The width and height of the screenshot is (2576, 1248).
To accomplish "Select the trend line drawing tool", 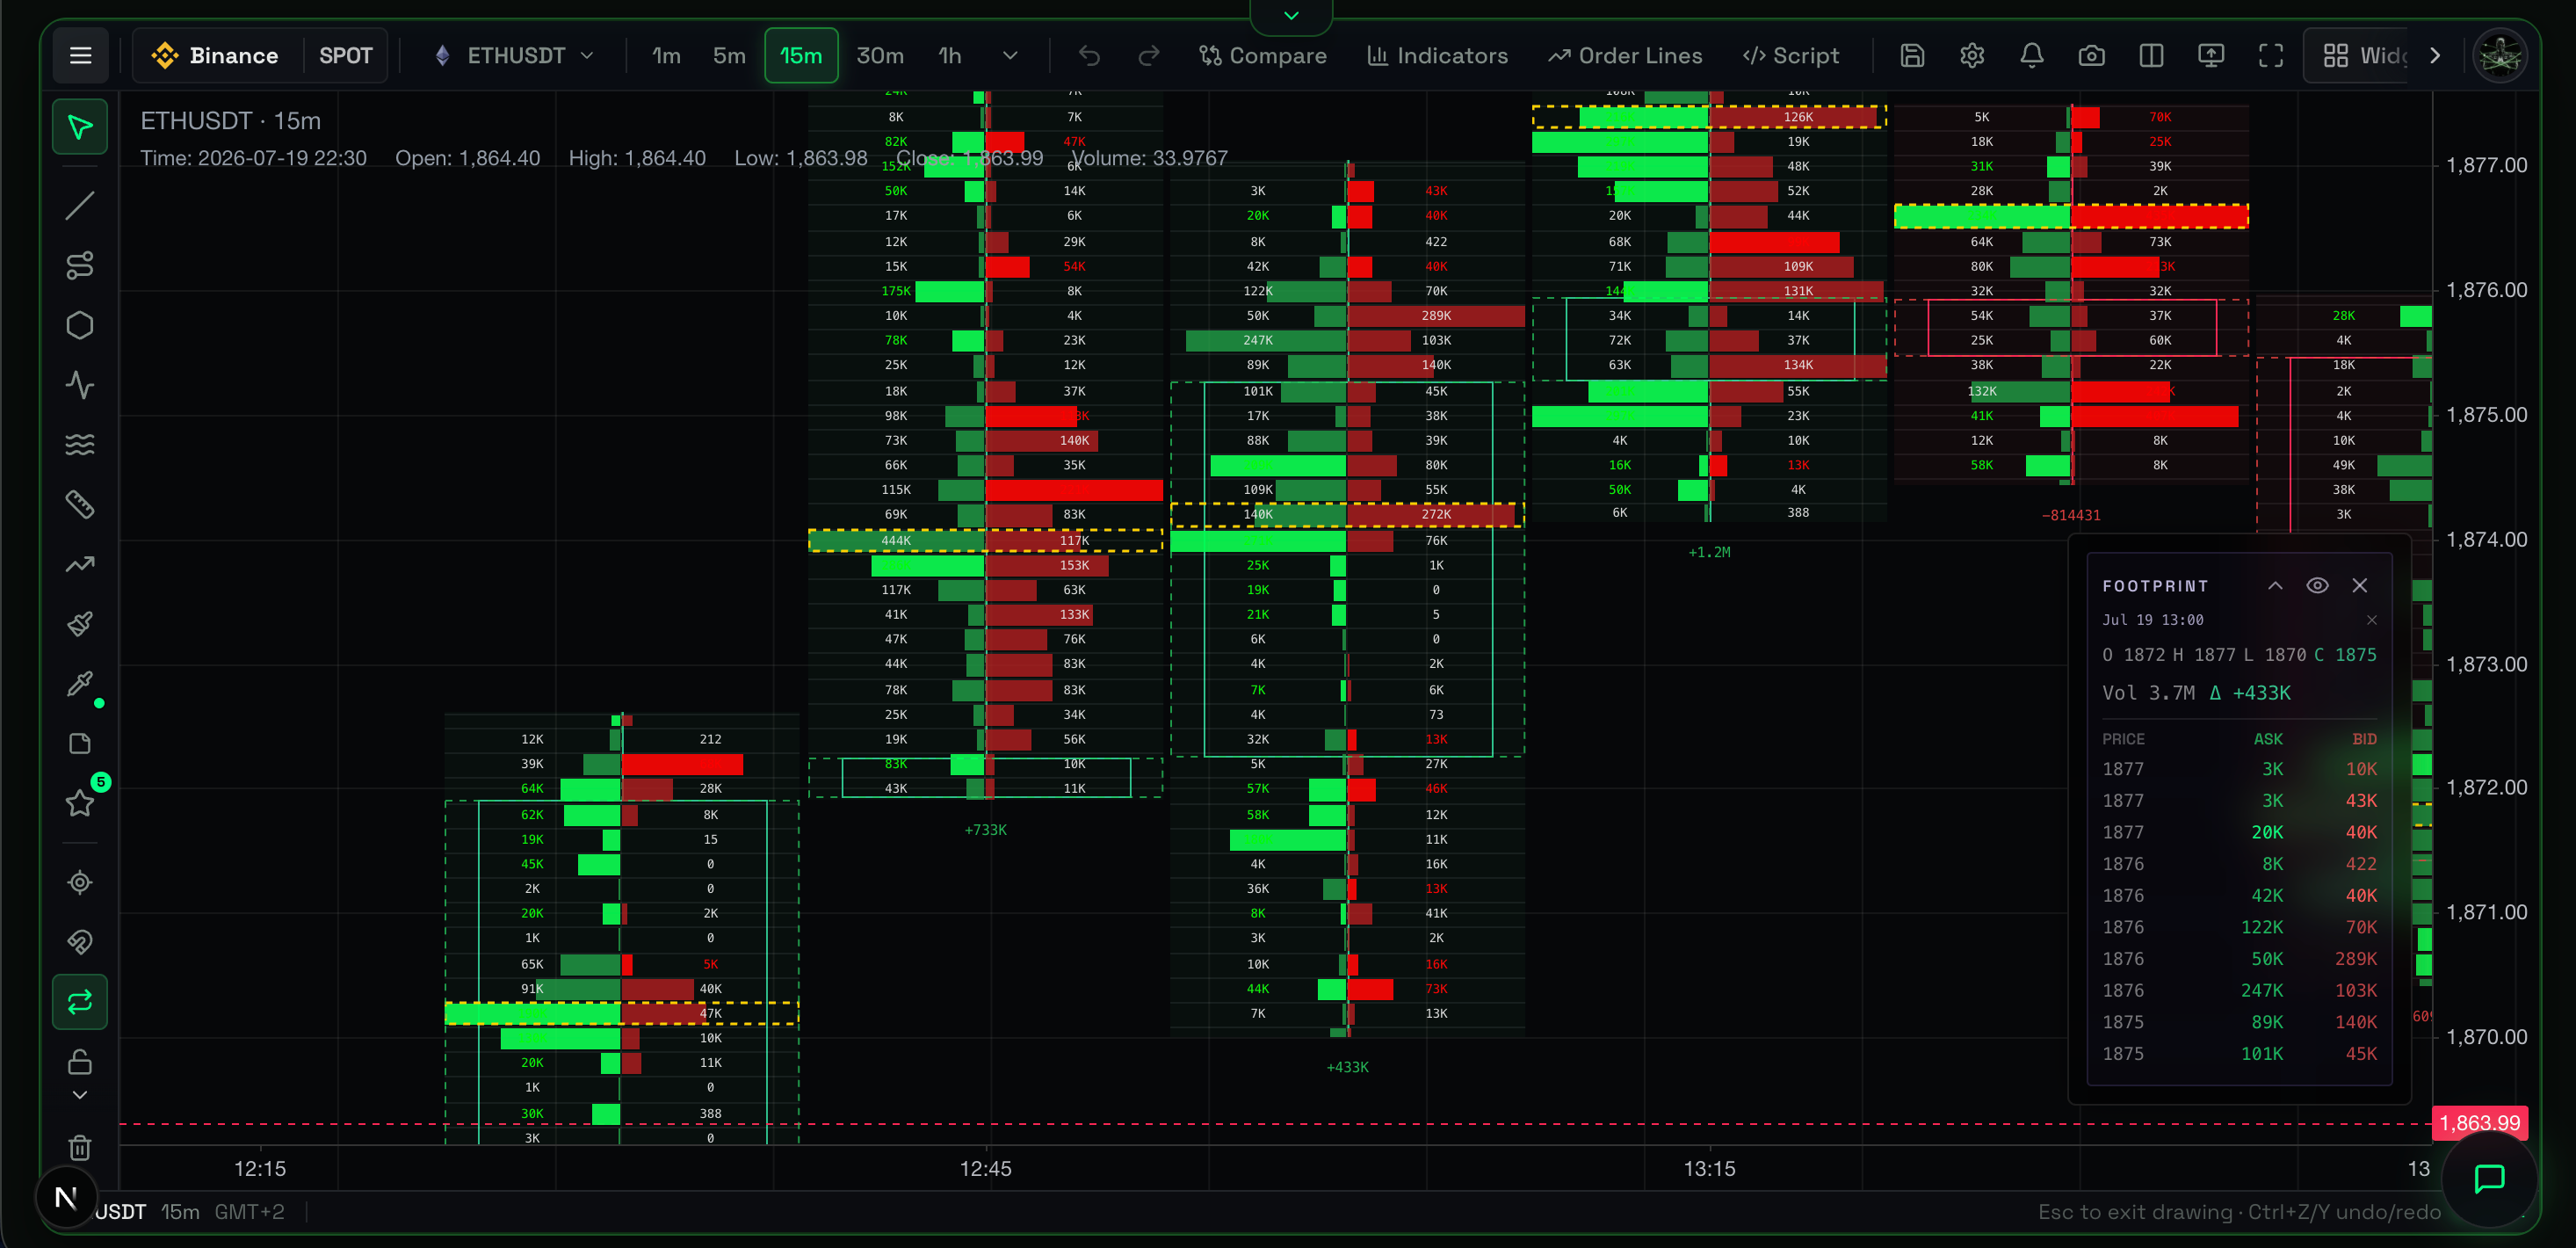I will point(80,206).
